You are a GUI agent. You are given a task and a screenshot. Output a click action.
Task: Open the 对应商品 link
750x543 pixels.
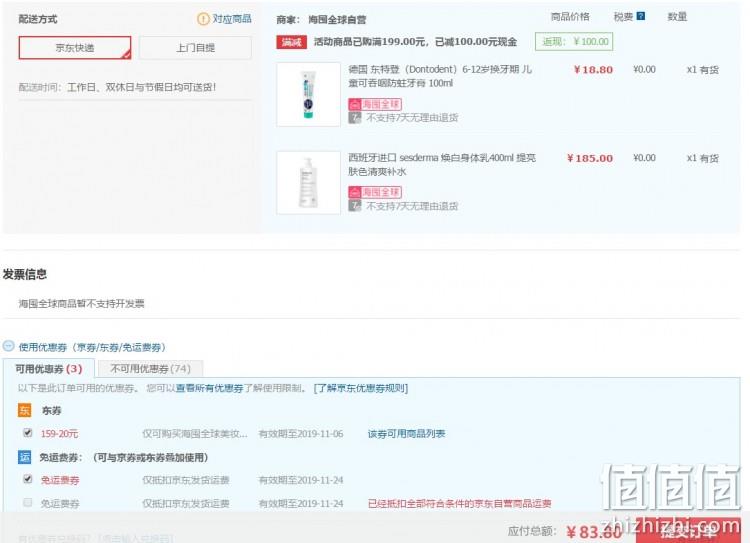pyautogui.click(x=232, y=19)
